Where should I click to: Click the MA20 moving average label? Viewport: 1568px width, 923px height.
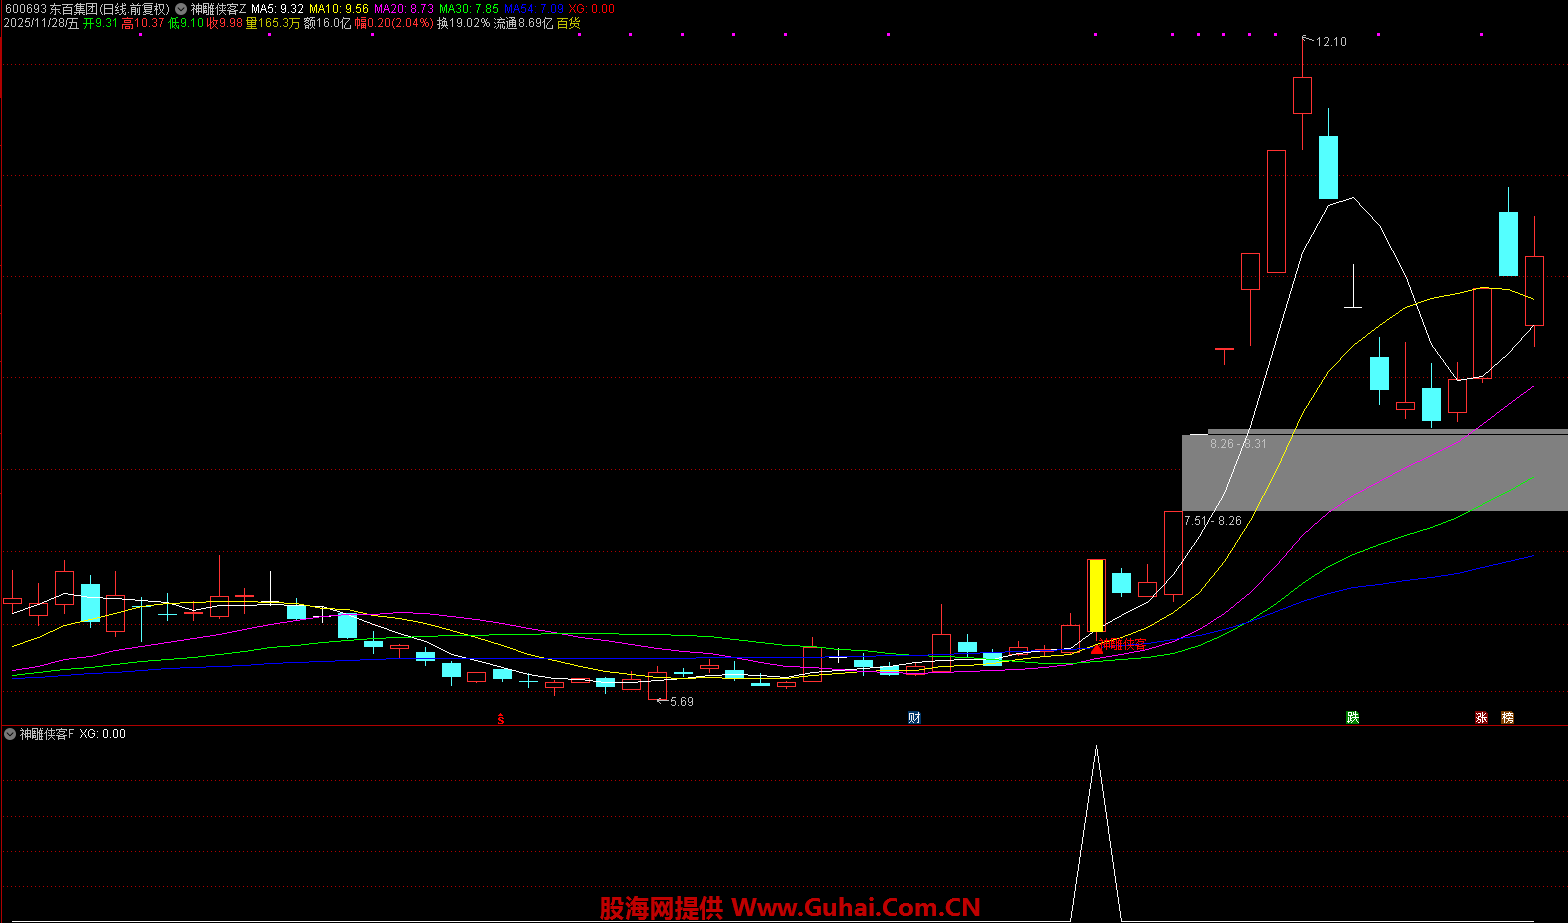[x=403, y=8]
